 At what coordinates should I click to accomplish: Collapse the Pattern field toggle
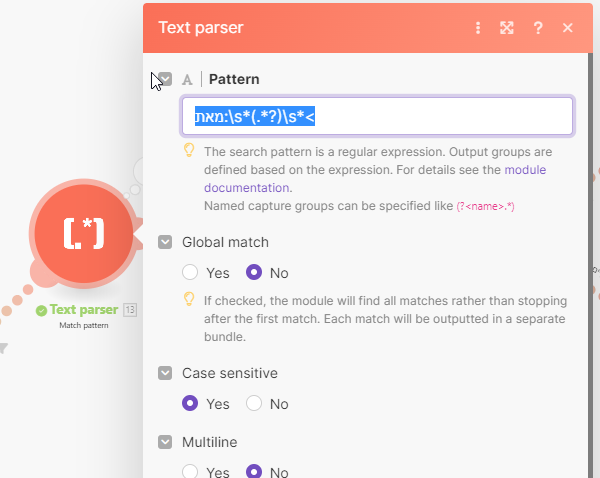[x=165, y=79]
